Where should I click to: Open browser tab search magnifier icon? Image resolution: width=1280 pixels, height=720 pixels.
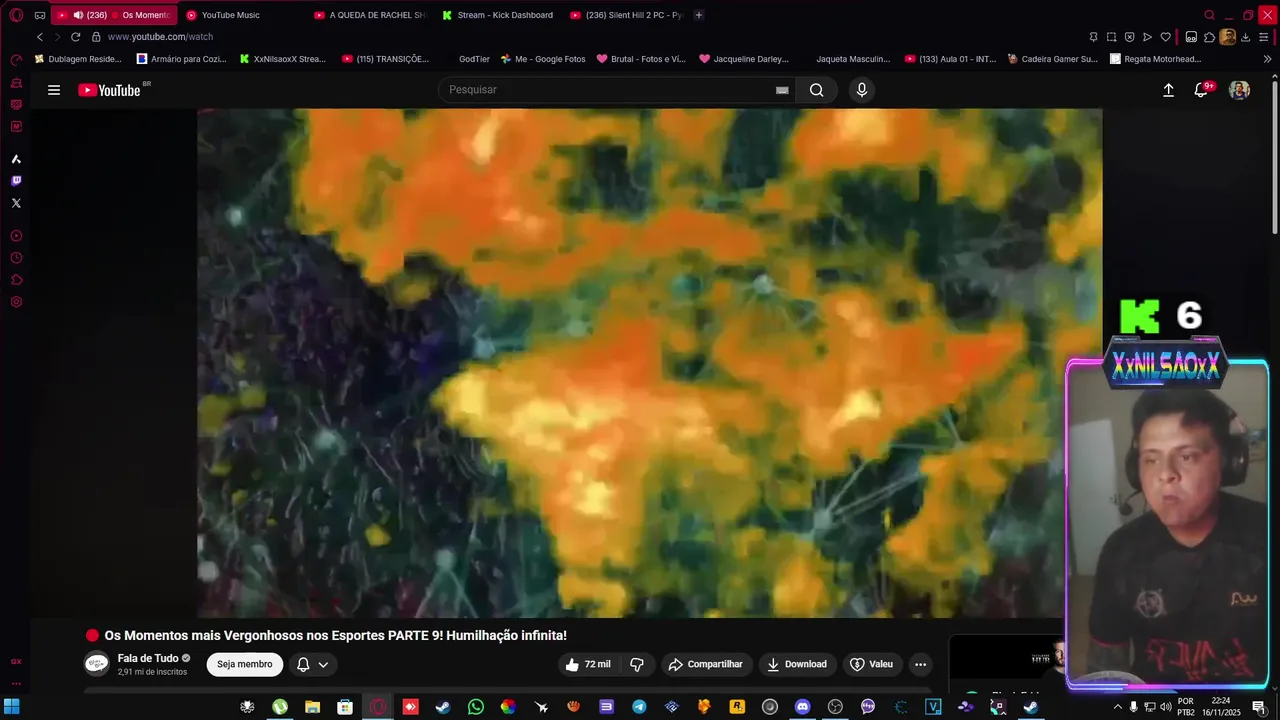pyautogui.click(x=1209, y=15)
